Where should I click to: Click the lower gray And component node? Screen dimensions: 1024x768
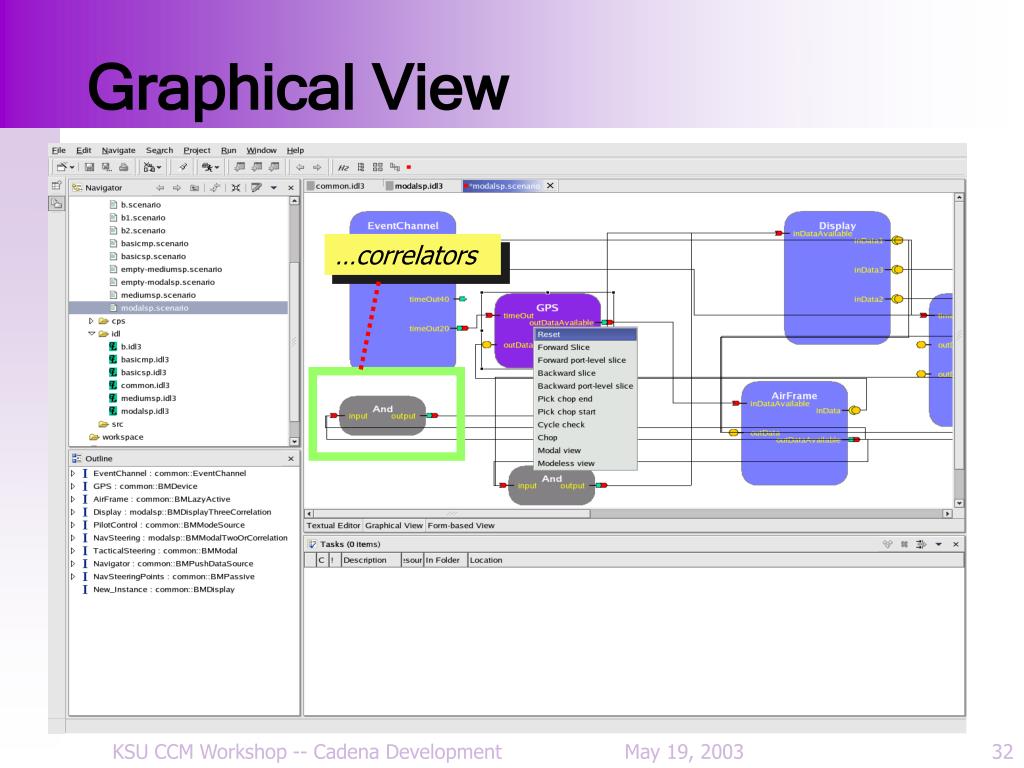(x=551, y=485)
